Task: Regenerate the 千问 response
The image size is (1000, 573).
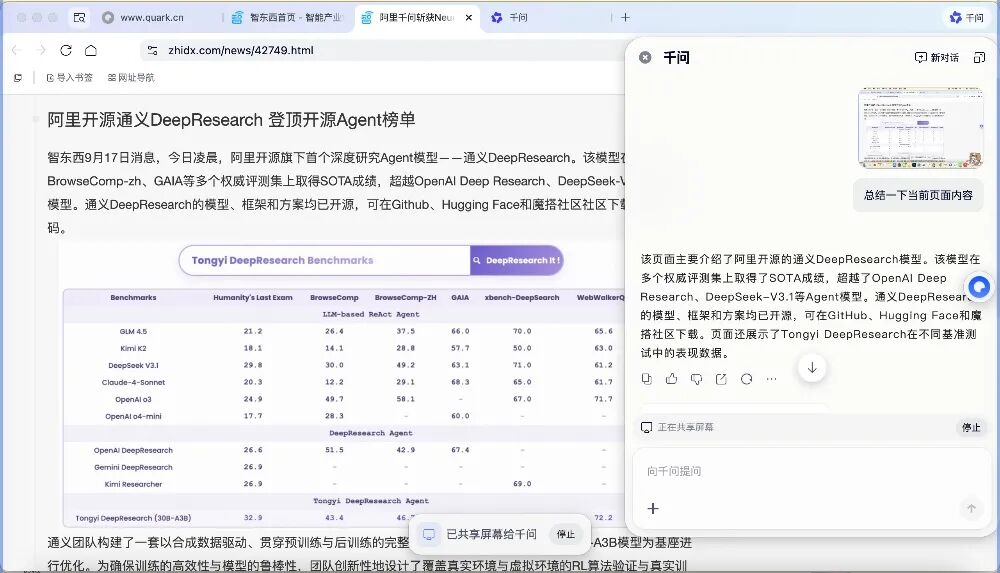Action: tap(746, 379)
